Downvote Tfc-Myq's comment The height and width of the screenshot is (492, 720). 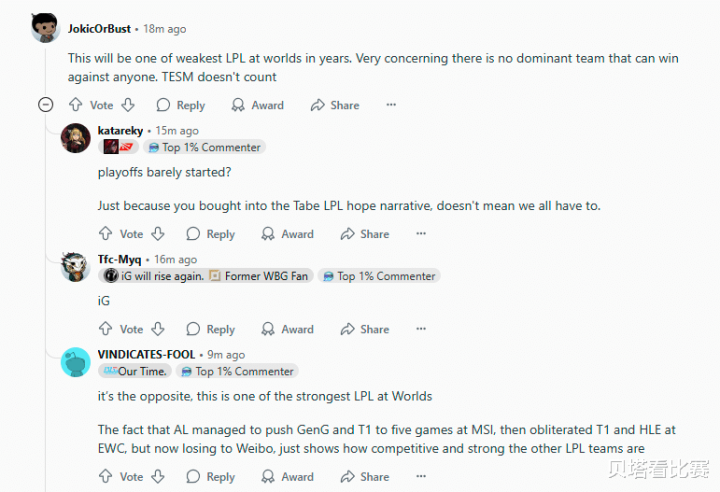[157, 329]
